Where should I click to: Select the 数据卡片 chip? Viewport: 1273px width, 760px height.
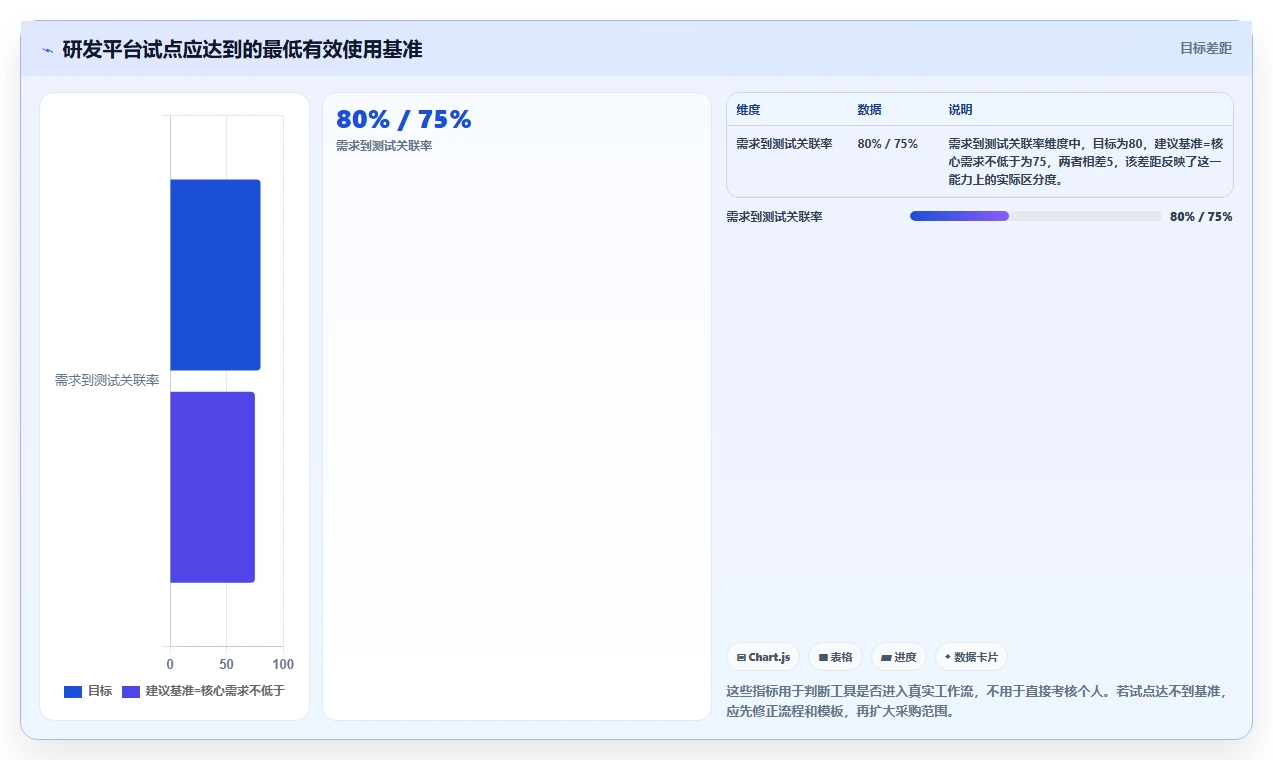tap(971, 657)
